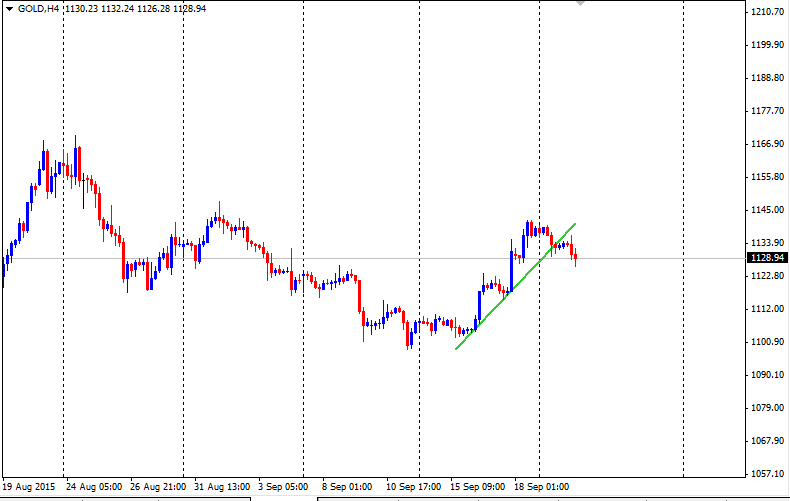Select the green trendline on chart
This screenshot has width=790, height=501.
(515, 286)
